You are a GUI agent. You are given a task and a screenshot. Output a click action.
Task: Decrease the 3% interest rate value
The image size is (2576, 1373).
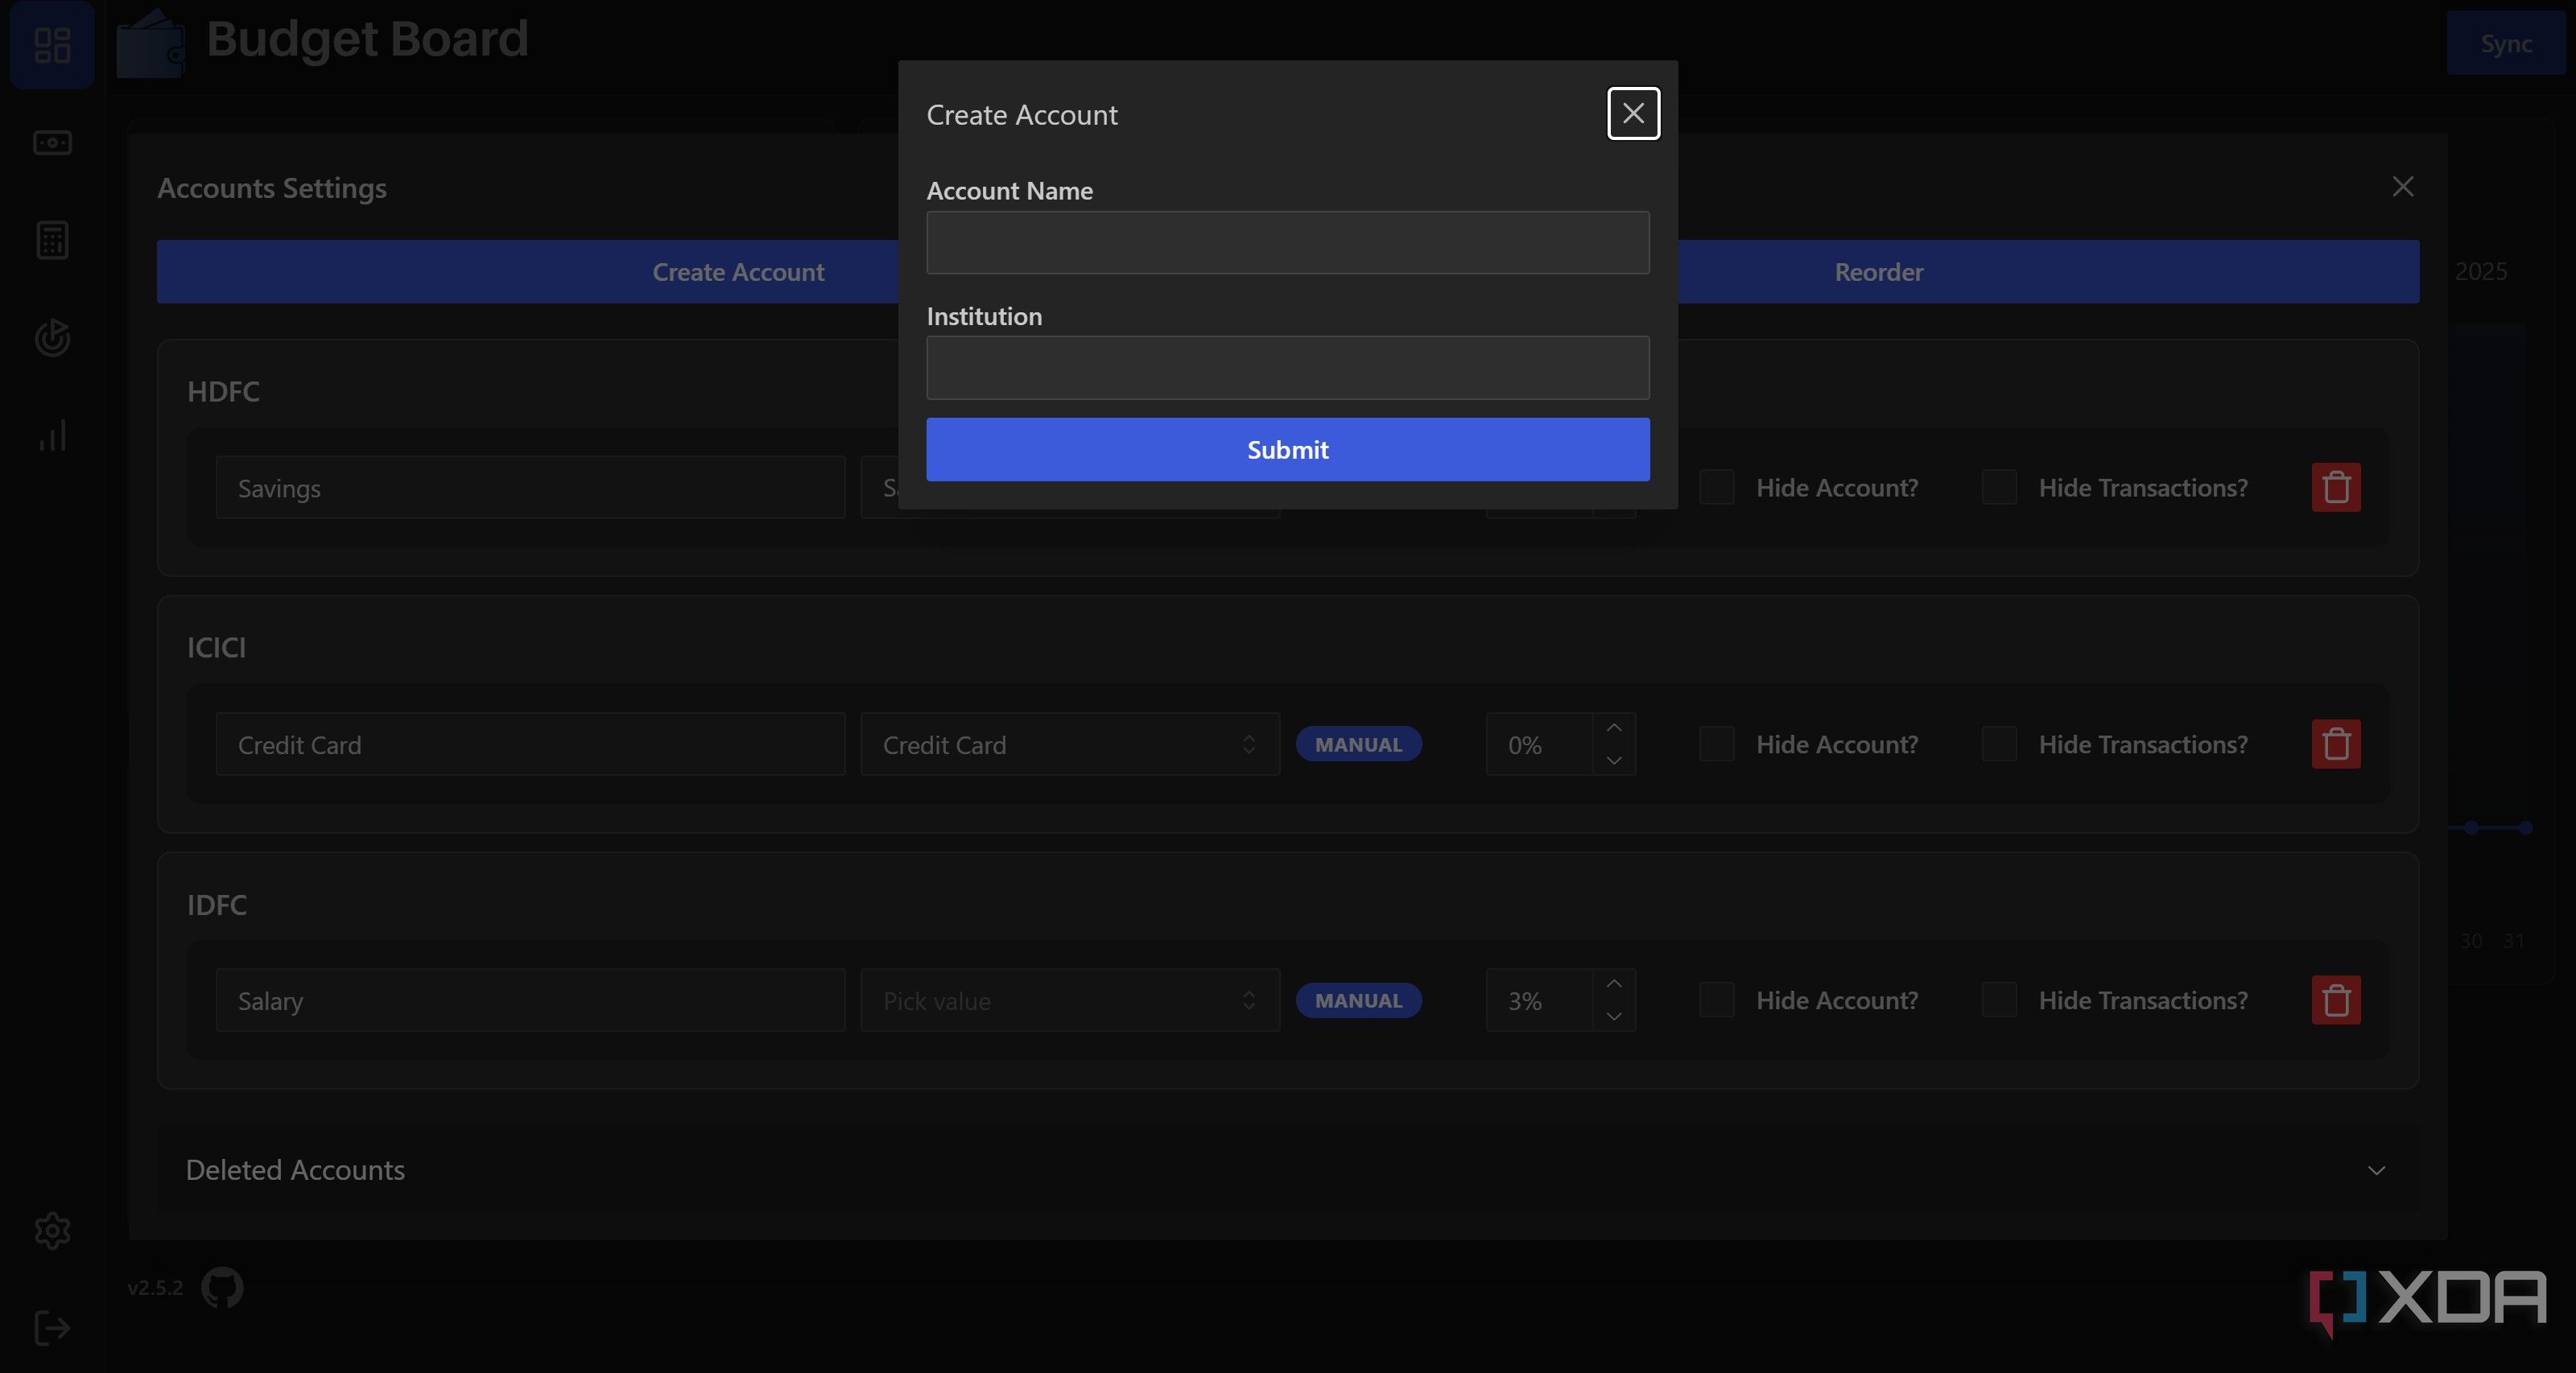(1614, 1016)
